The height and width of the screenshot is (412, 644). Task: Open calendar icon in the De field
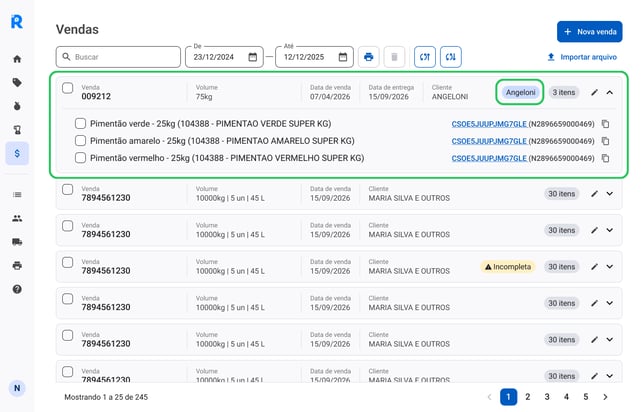click(253, 57)
